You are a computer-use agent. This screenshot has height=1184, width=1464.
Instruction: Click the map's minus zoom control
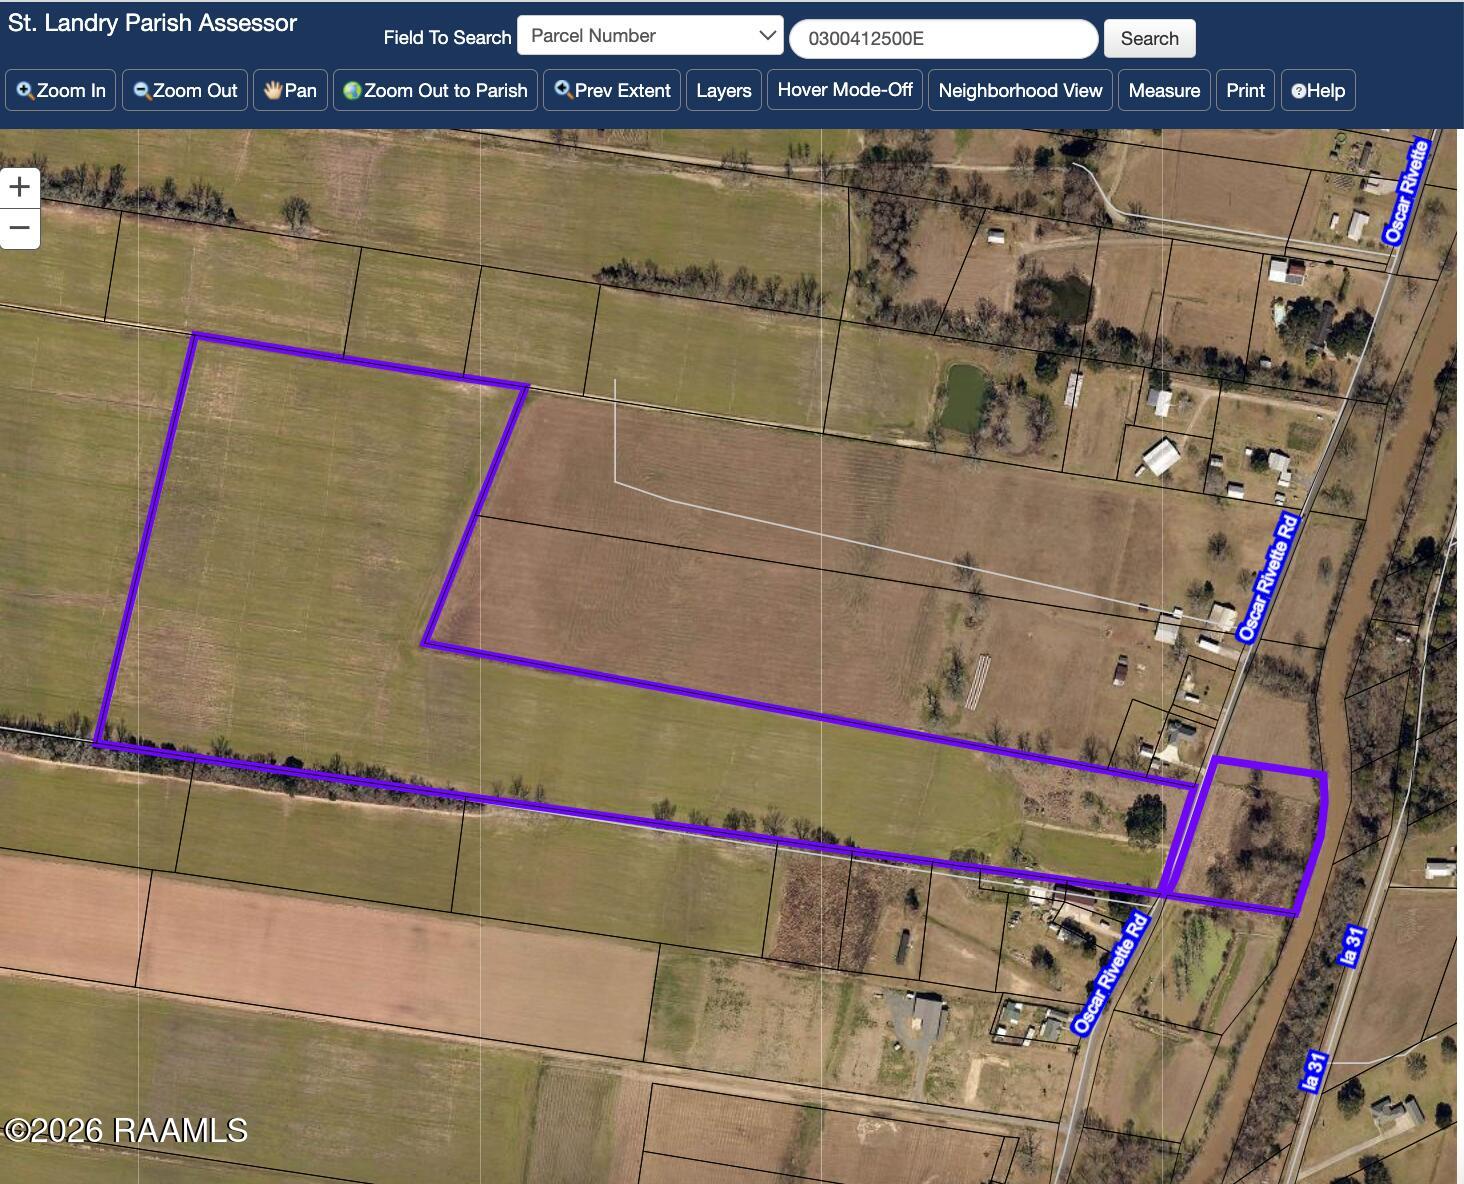pyautogui.click(x=20, y=227)
